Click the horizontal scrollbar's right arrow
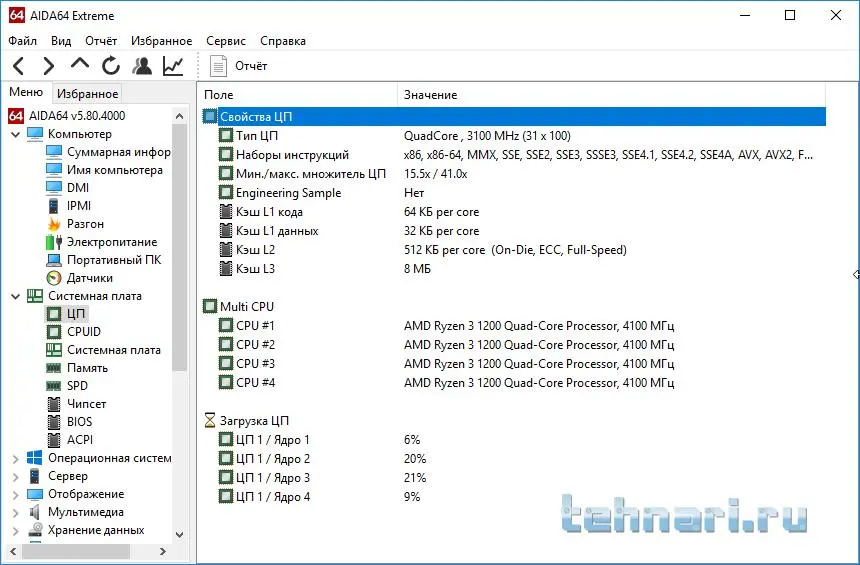The width and height of the screenshot is (860, 565). [162, 551]
